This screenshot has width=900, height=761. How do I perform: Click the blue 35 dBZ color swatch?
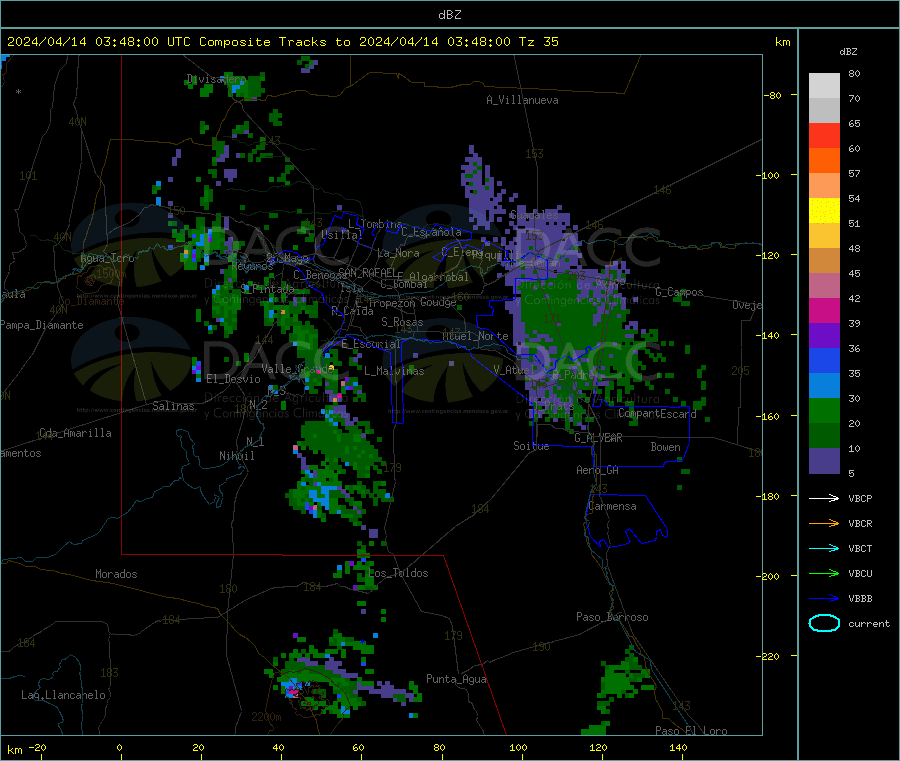tap(824, 360)
